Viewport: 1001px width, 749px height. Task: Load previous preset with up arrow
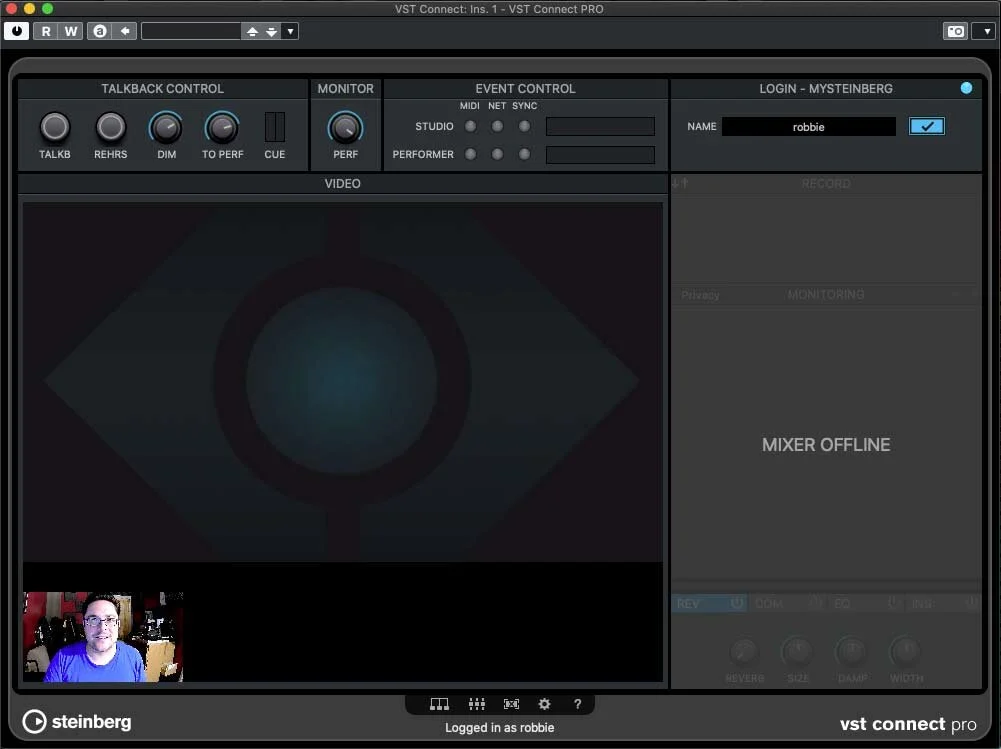pyautogui.click(x=252, y=31)
